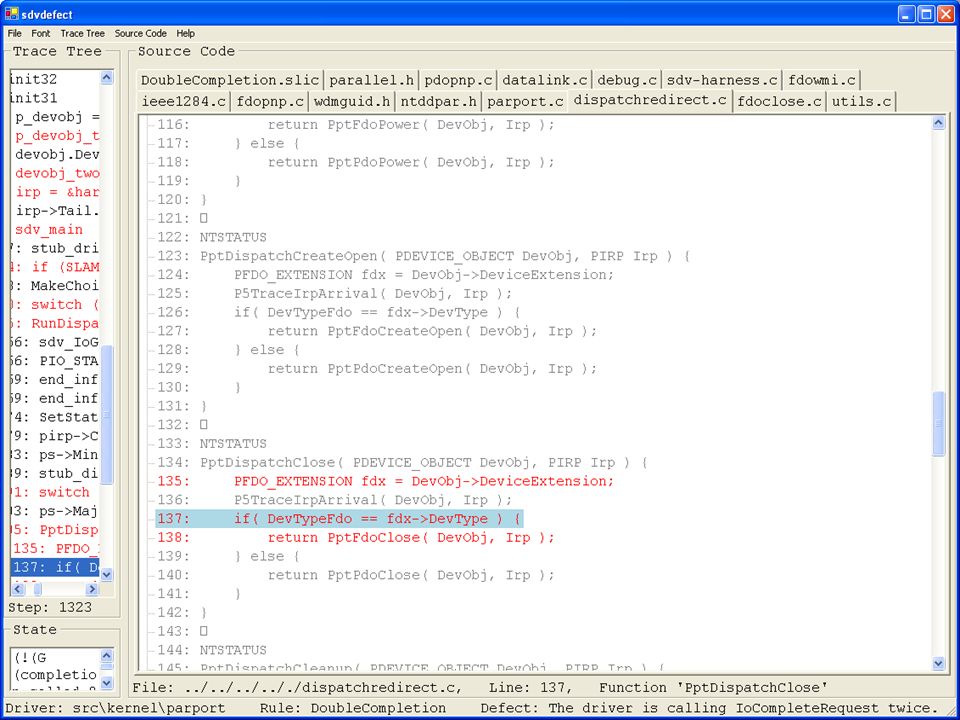960x720 pixels.
Task: Select highlighted trace row '137: if('
Action: pyautogui.click(x=55, y=568)
